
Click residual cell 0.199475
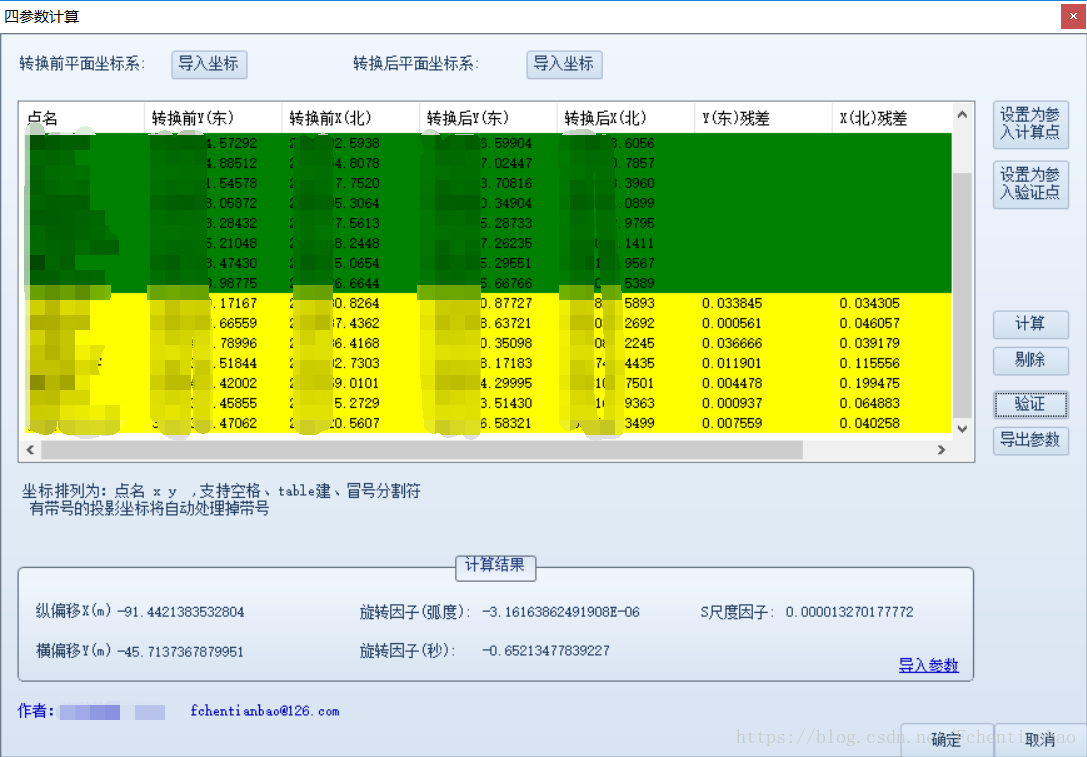tap(869, 383)
